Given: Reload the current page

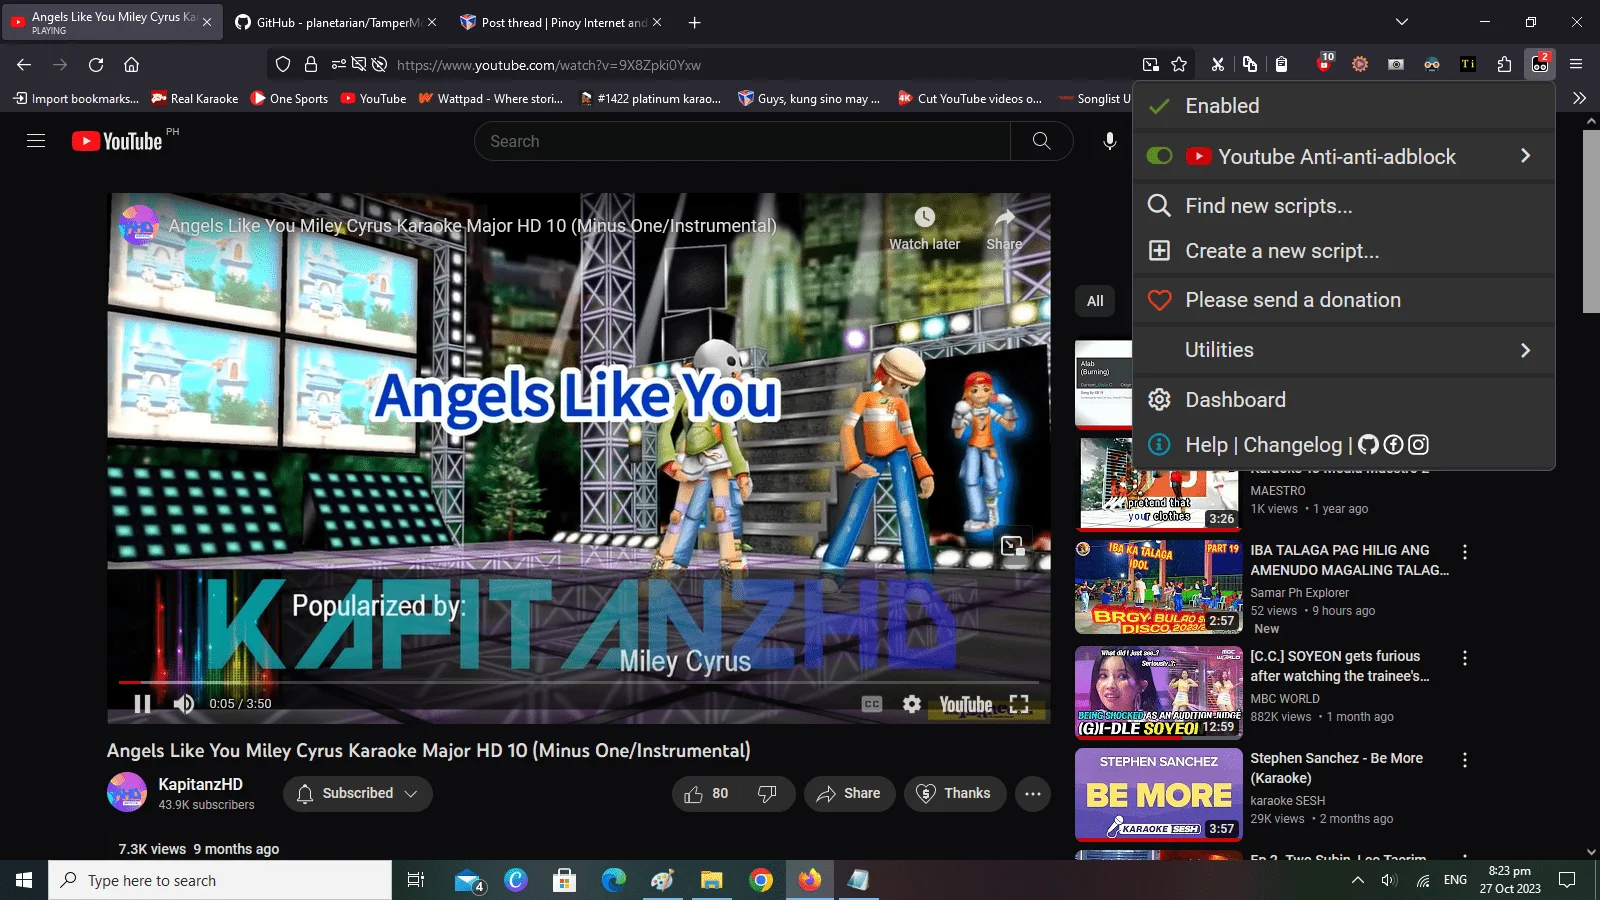Looking at the screenshot, I should click(x=96, y=64).
